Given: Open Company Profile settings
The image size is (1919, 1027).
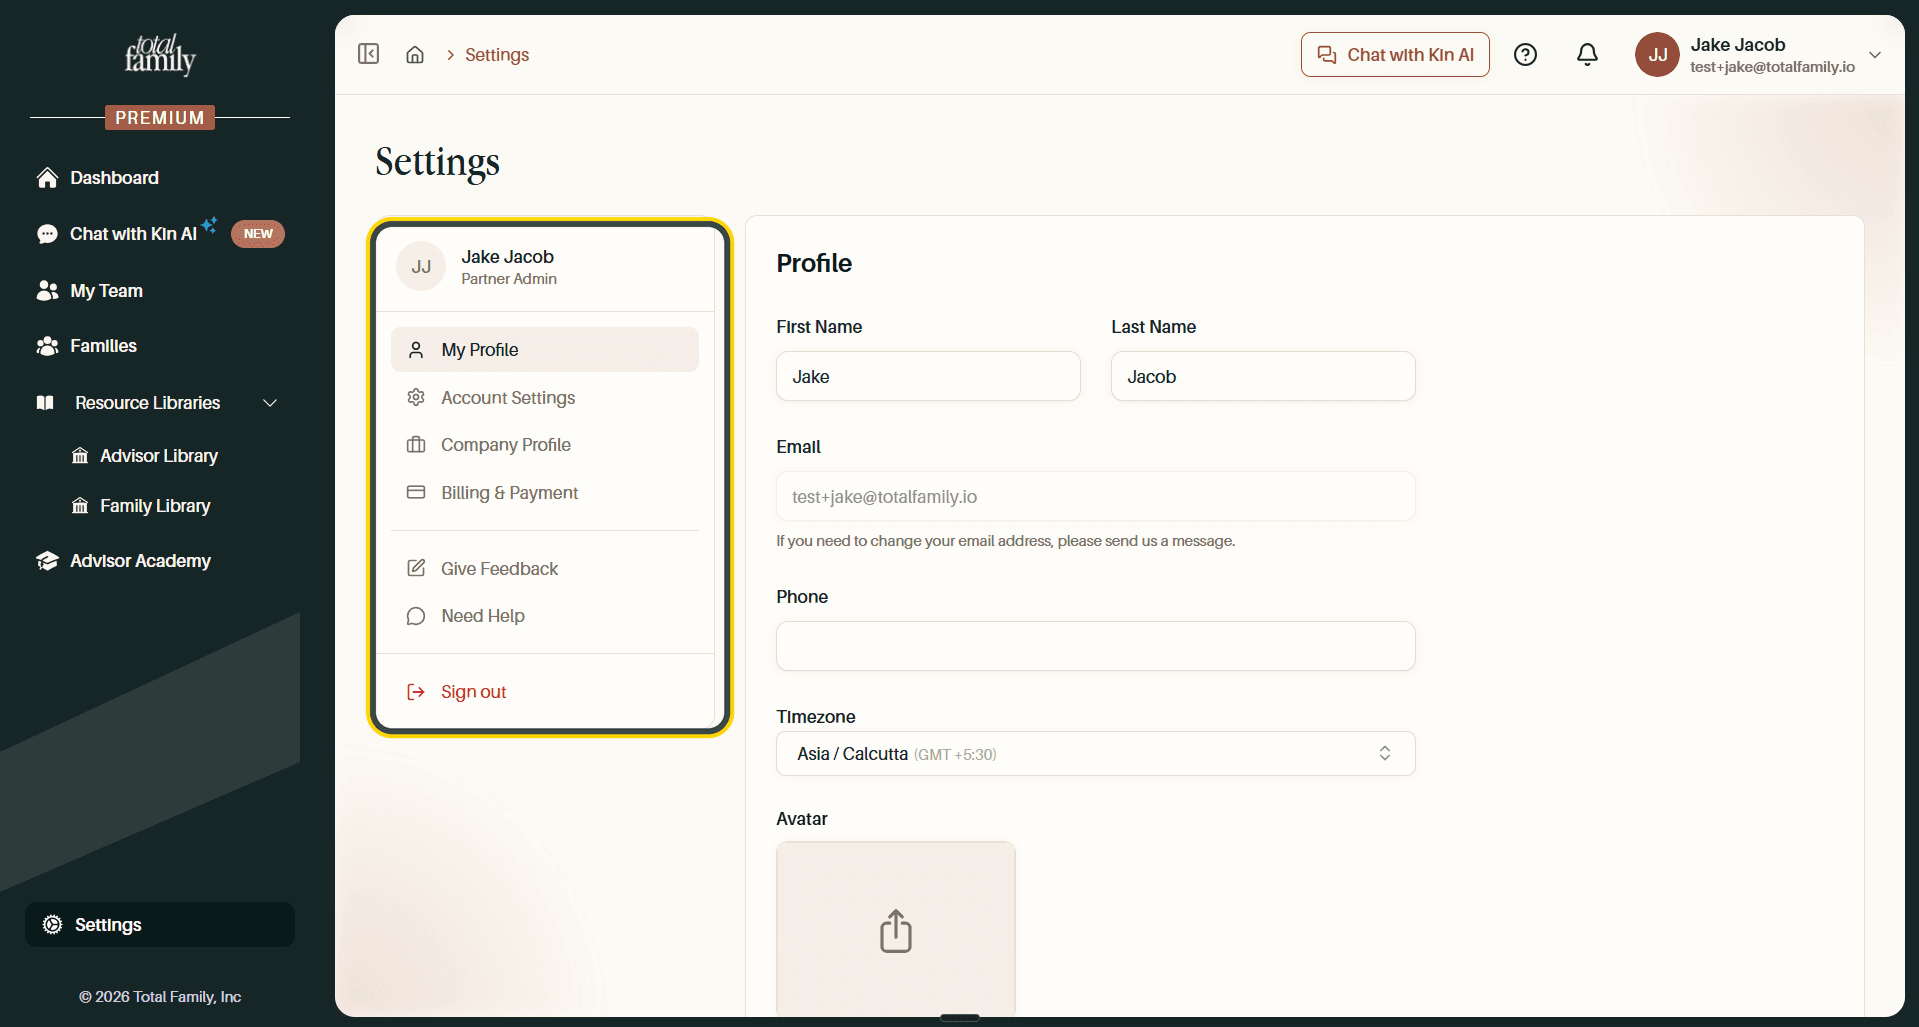Looking at the screenshot, I should pos(545,445).
